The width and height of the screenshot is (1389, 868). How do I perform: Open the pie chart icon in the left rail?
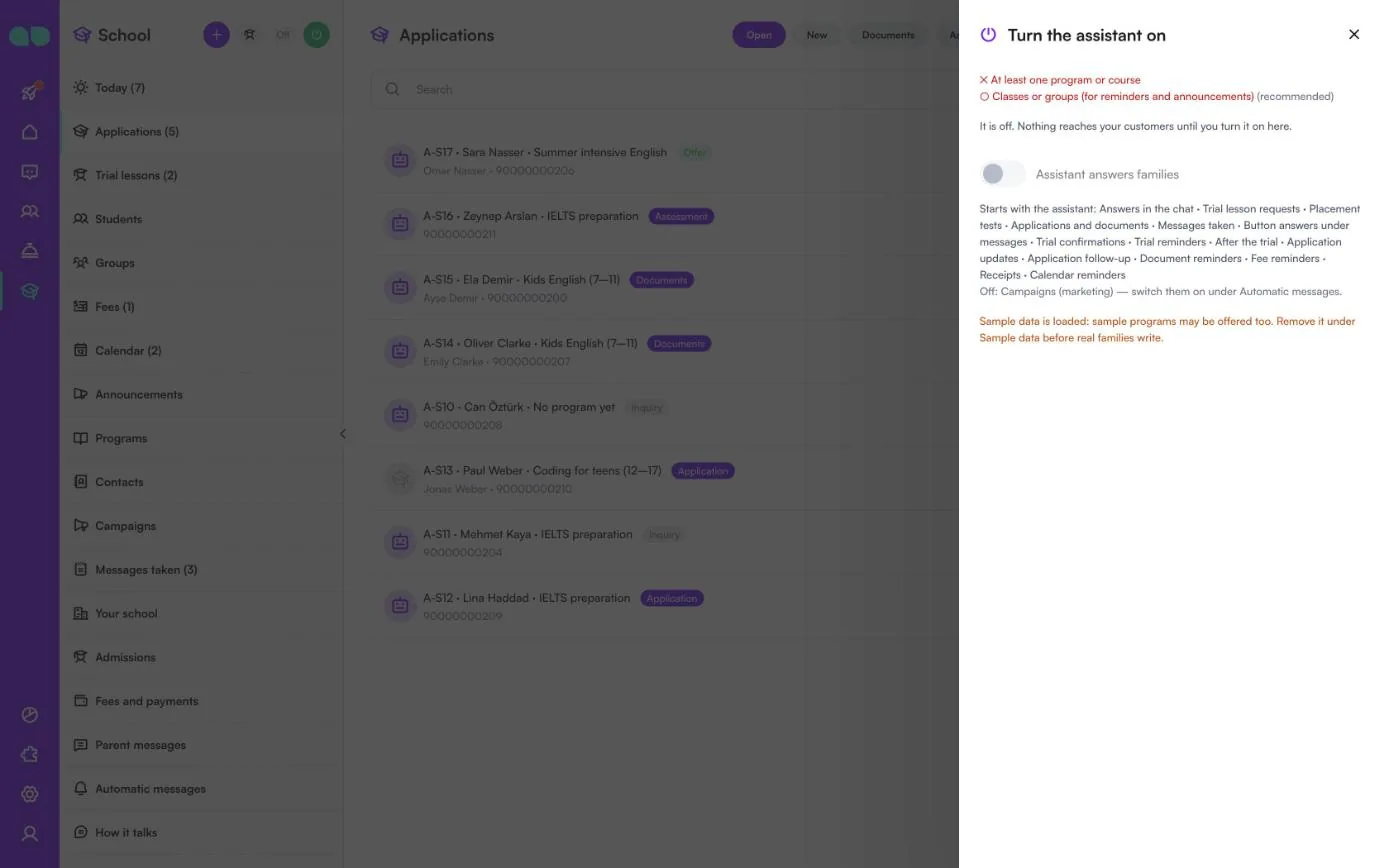(x=30, y=715)
